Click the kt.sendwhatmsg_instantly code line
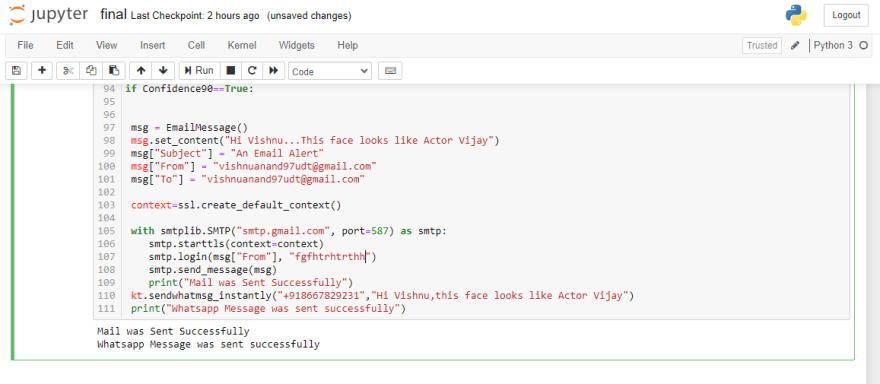The width and height of the screenshot is (880, 384). [x=382, y=295]
